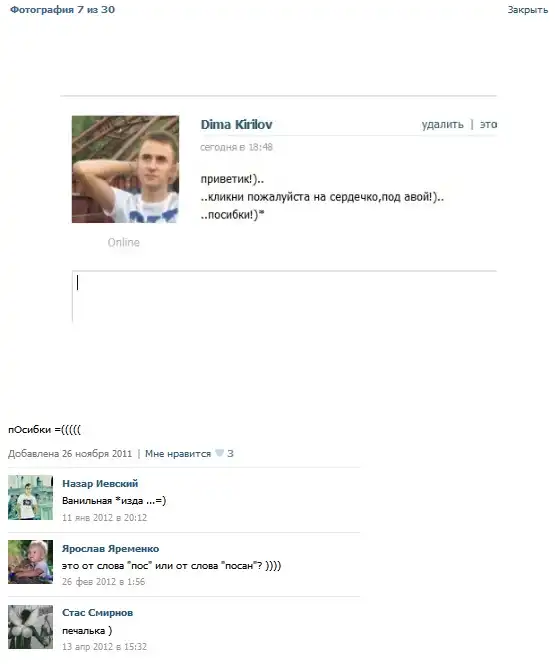Click the это link next to удалить

[488, 124]
